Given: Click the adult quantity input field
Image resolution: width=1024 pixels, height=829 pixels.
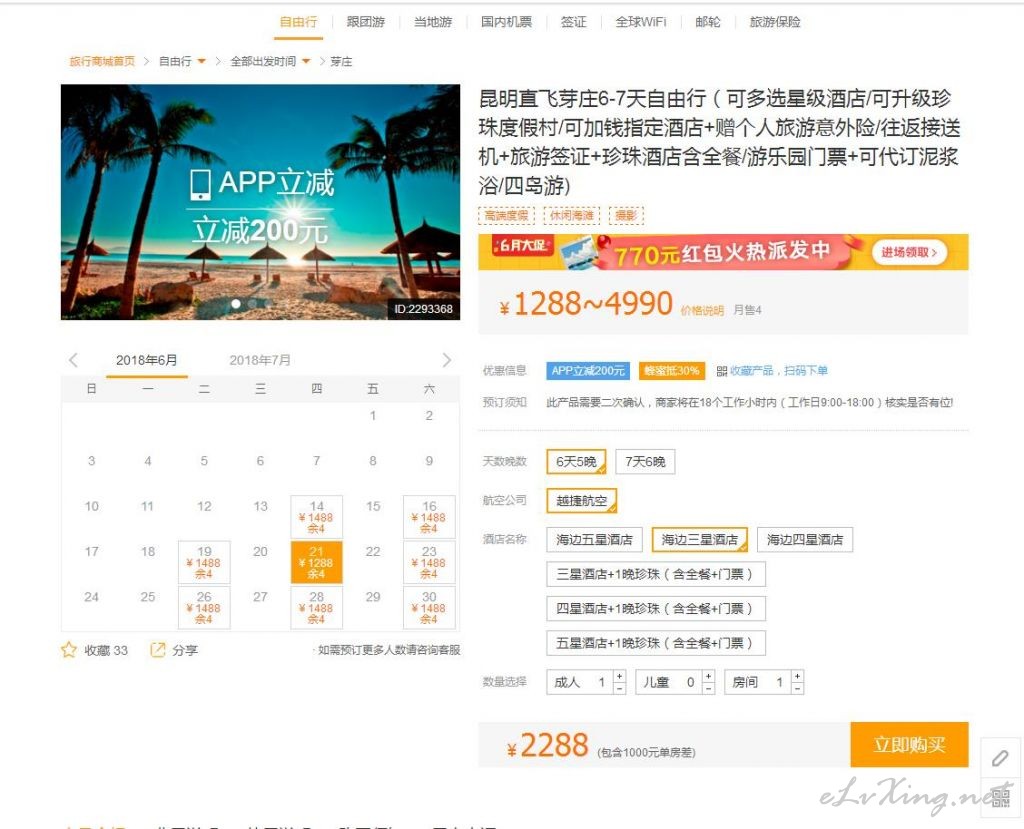Looking at the screenshot, I should click(580, 682).
